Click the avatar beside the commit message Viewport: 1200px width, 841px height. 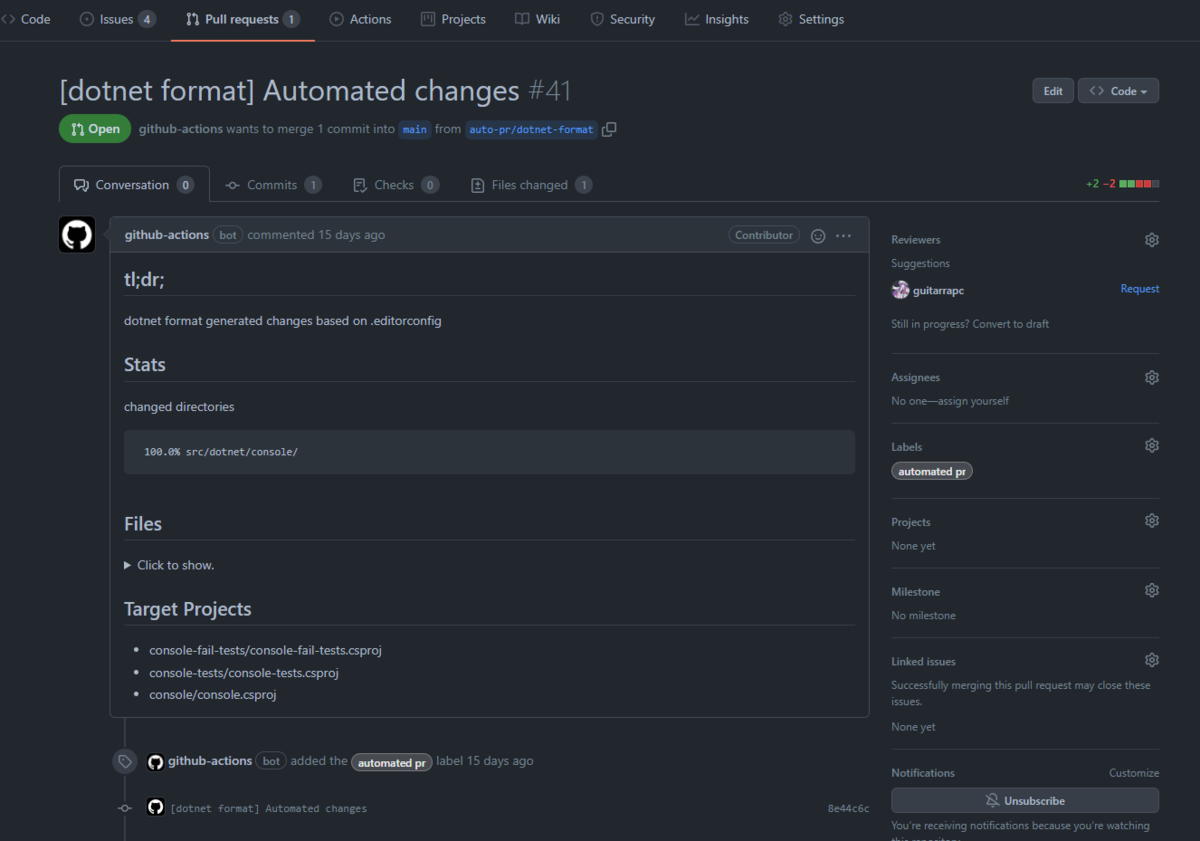[155, 807]
